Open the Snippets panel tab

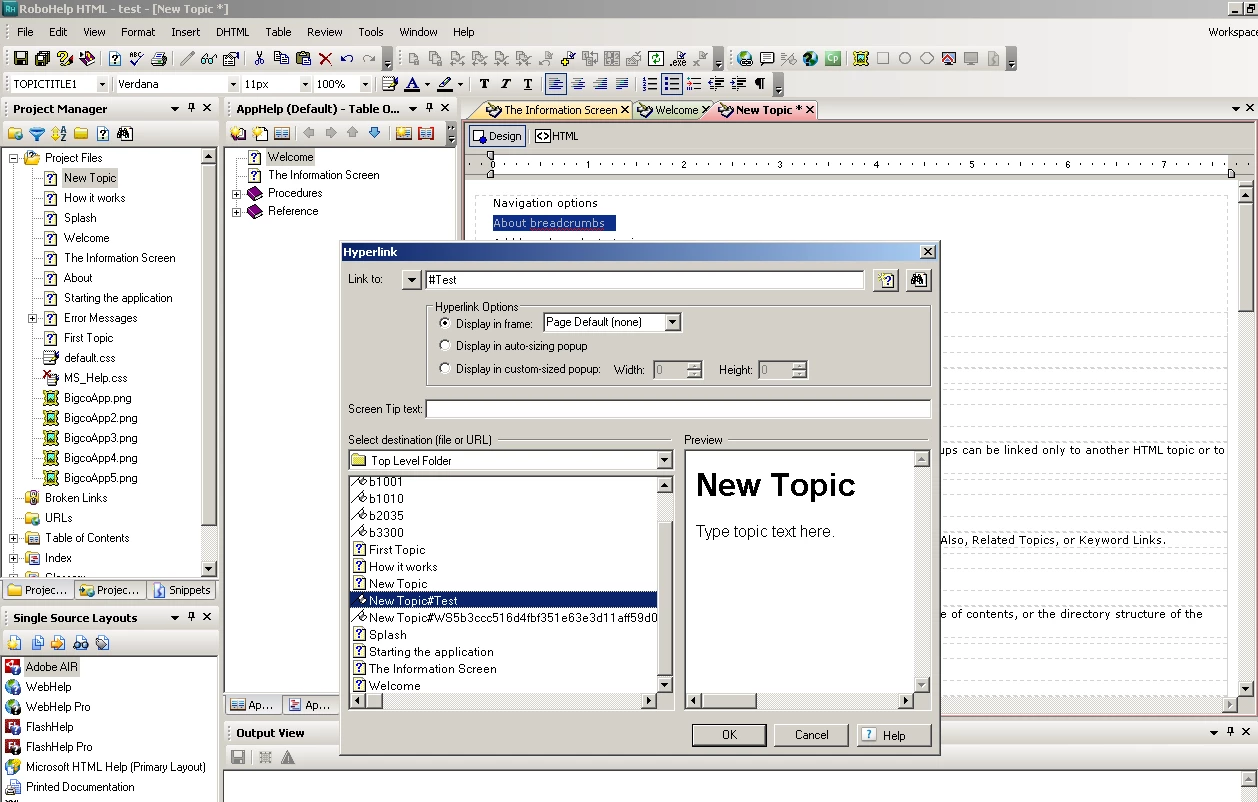pos(183,590)
